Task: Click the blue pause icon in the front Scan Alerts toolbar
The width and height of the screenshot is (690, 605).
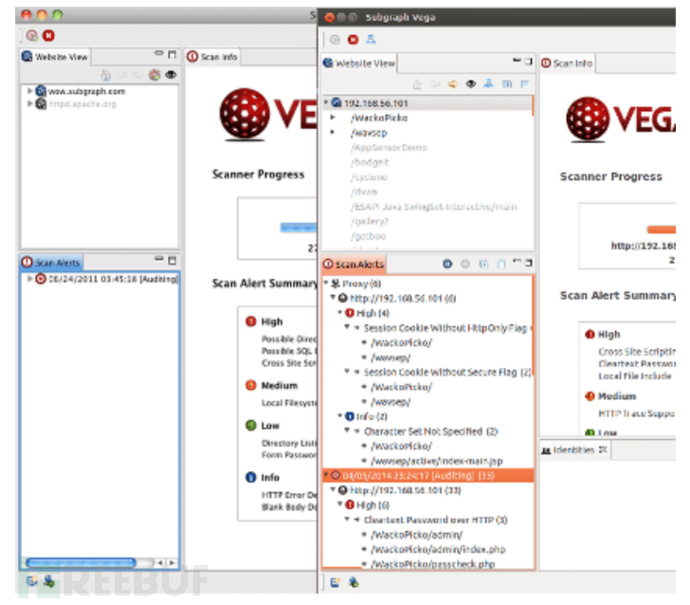Action: click(x=448, y=264)
